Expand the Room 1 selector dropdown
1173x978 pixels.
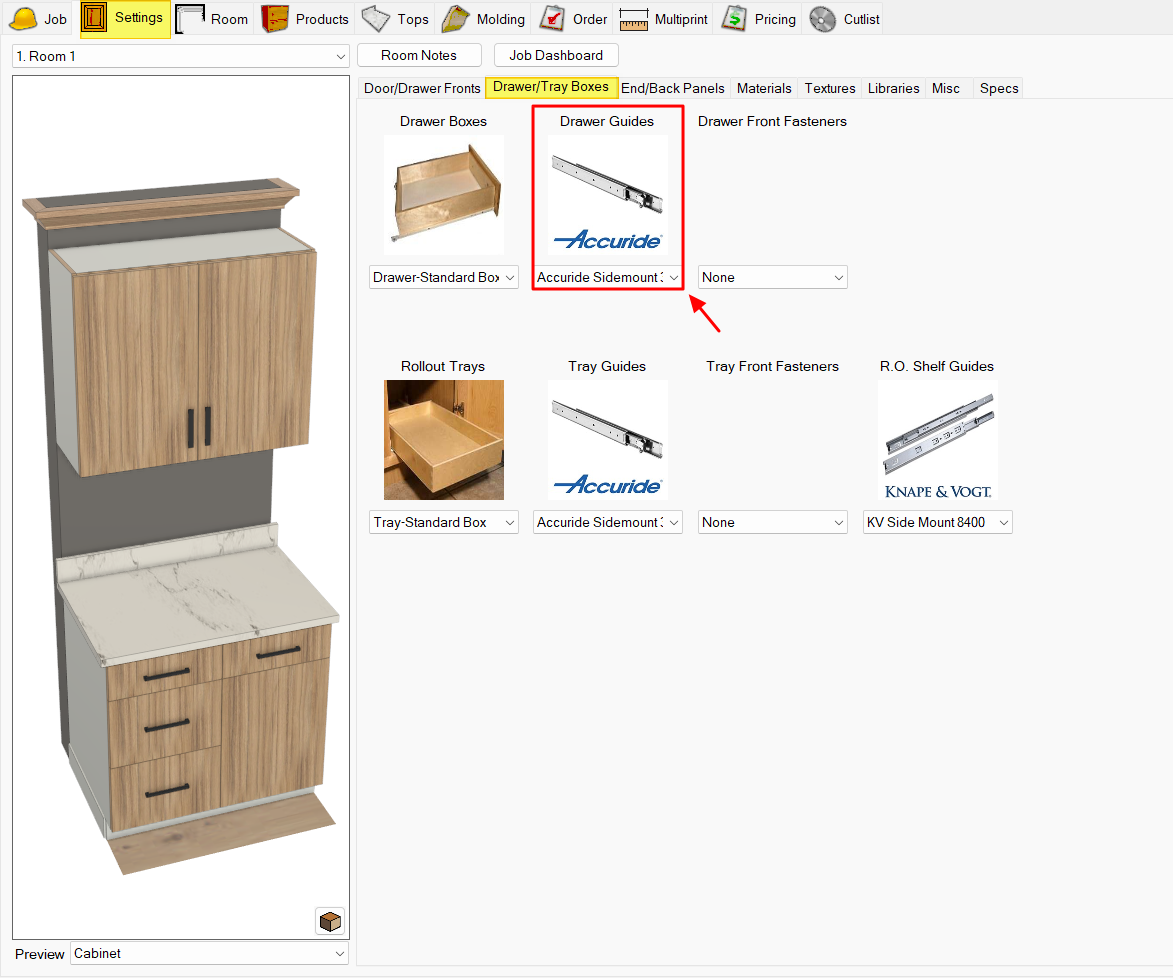181,56
